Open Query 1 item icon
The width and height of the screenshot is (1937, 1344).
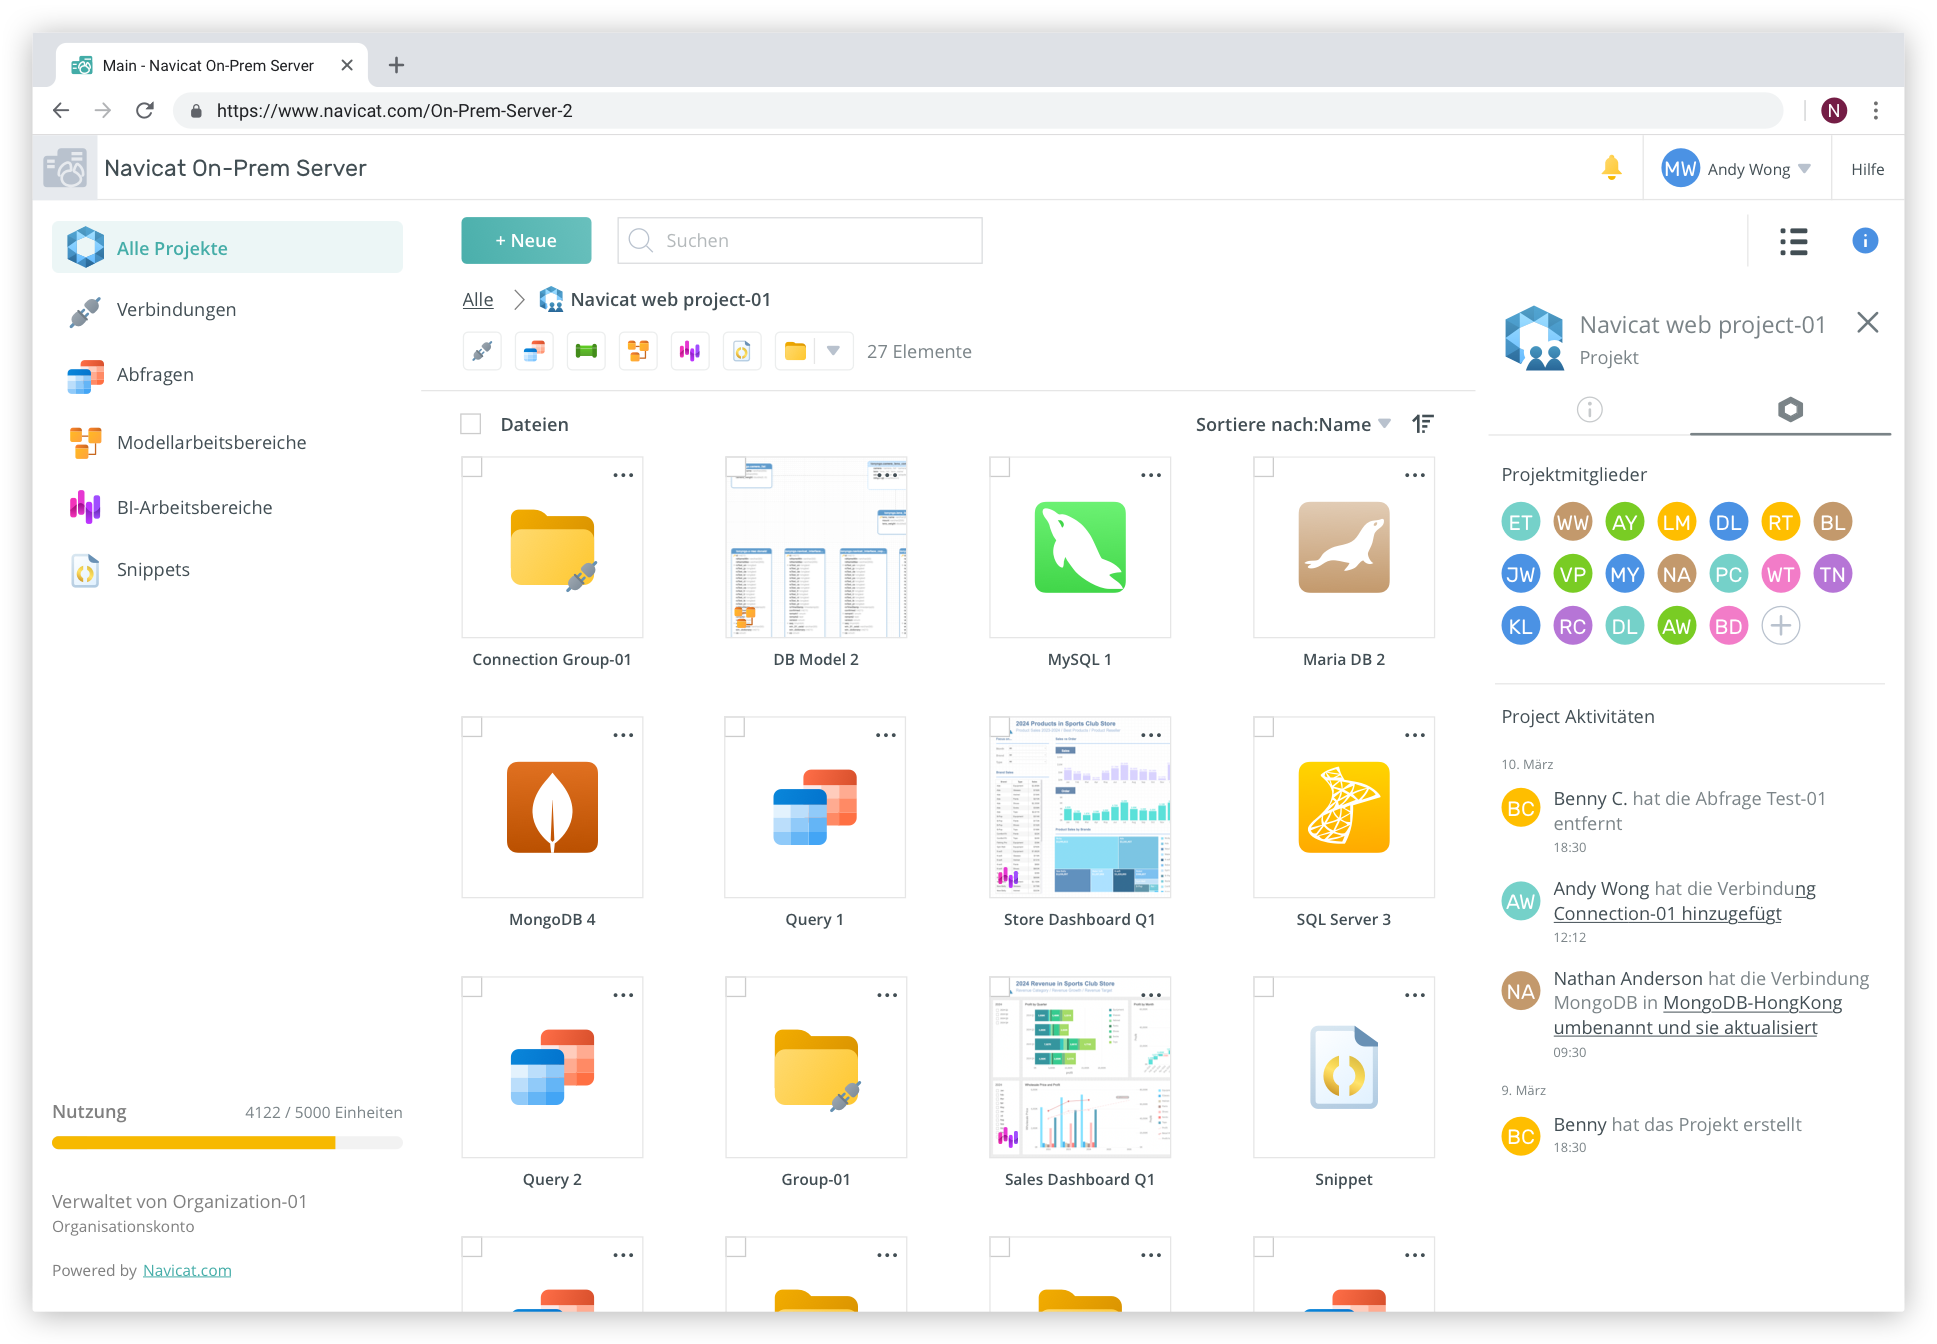click(x=815, y=808)
